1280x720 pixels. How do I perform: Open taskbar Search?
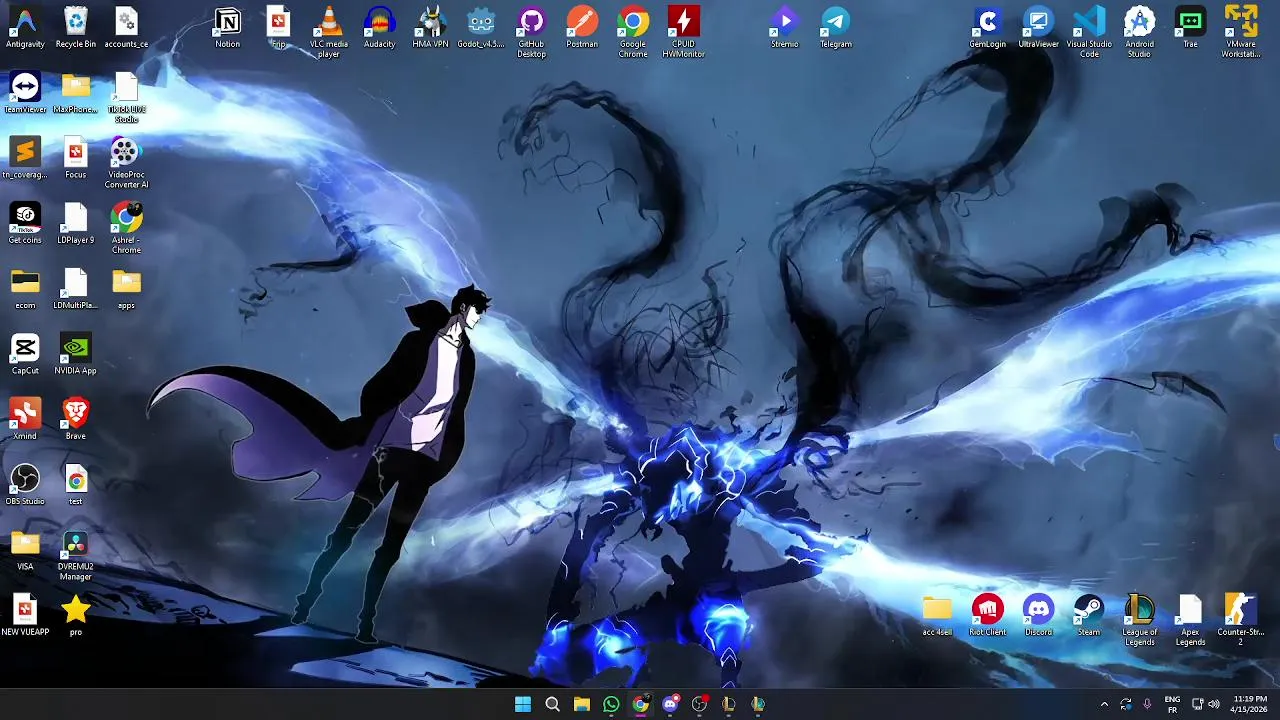coord(552,704)
